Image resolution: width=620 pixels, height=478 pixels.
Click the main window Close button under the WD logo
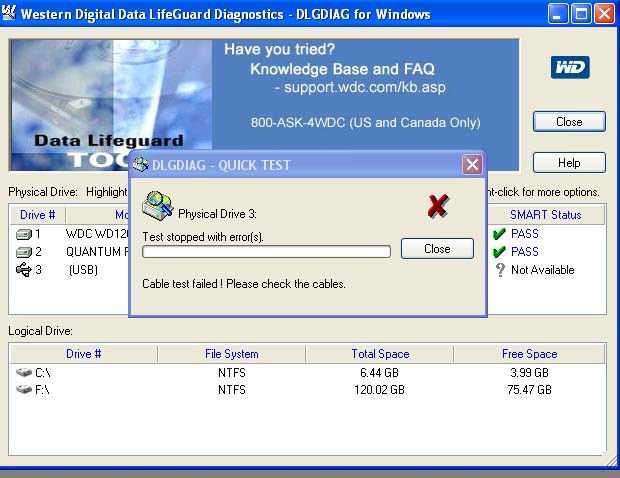pyautogui.click(x=569, y=122)
